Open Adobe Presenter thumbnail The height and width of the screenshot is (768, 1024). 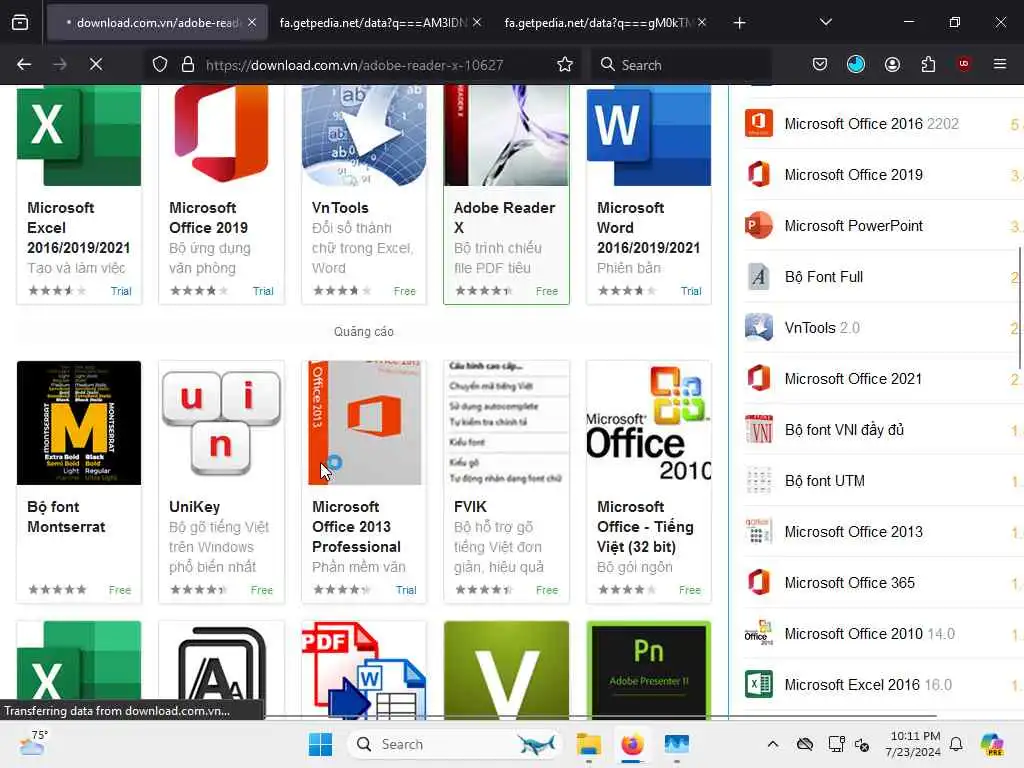648,670
